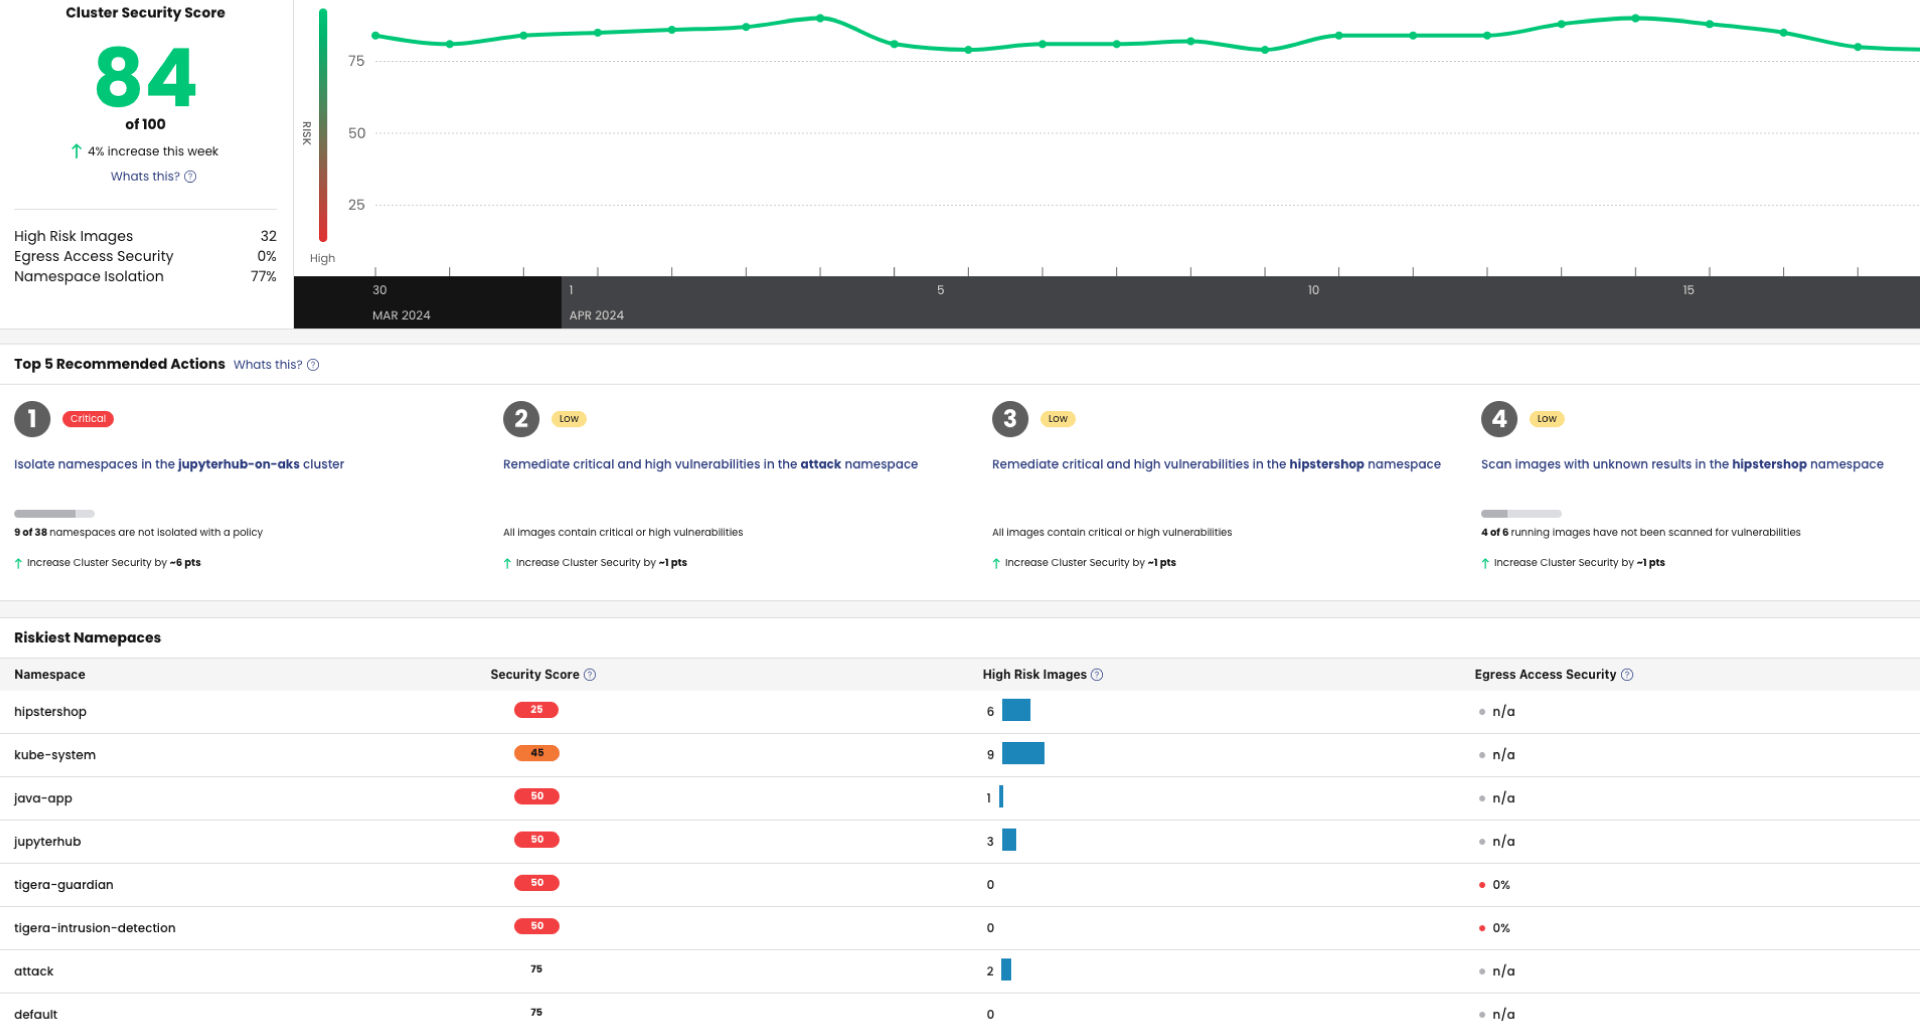1920x1029 pixels.
Task: Click a data point on the risk trend line
Action: click(822, 17)
